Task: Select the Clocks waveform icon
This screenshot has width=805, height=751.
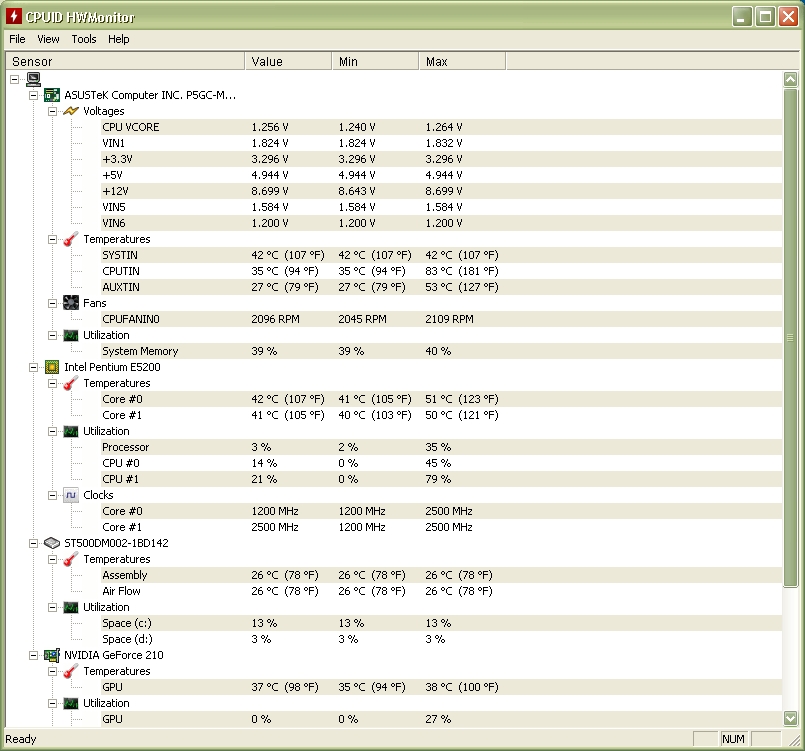Action: click(x=71, y=495)
